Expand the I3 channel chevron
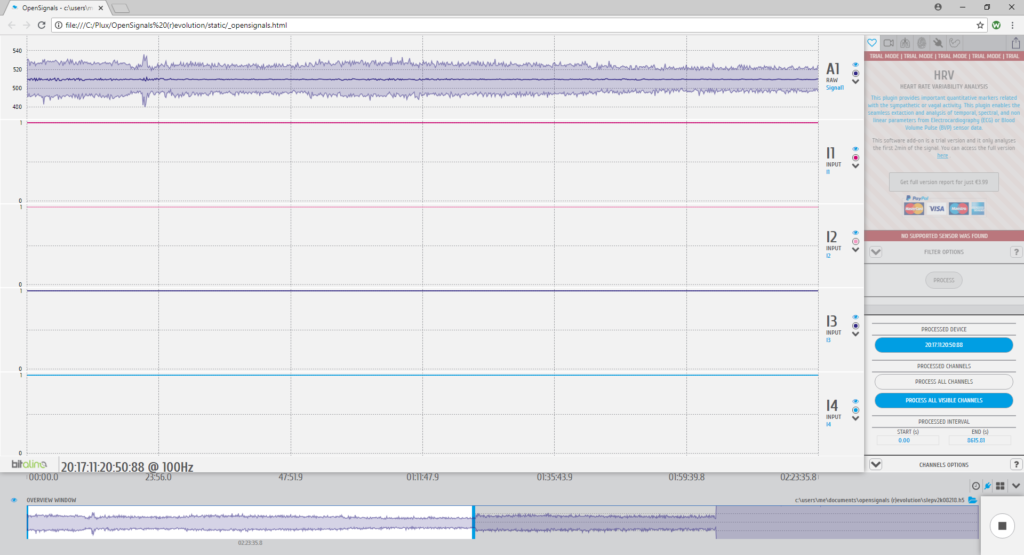1024x555 pixels. tap(855, 334)
